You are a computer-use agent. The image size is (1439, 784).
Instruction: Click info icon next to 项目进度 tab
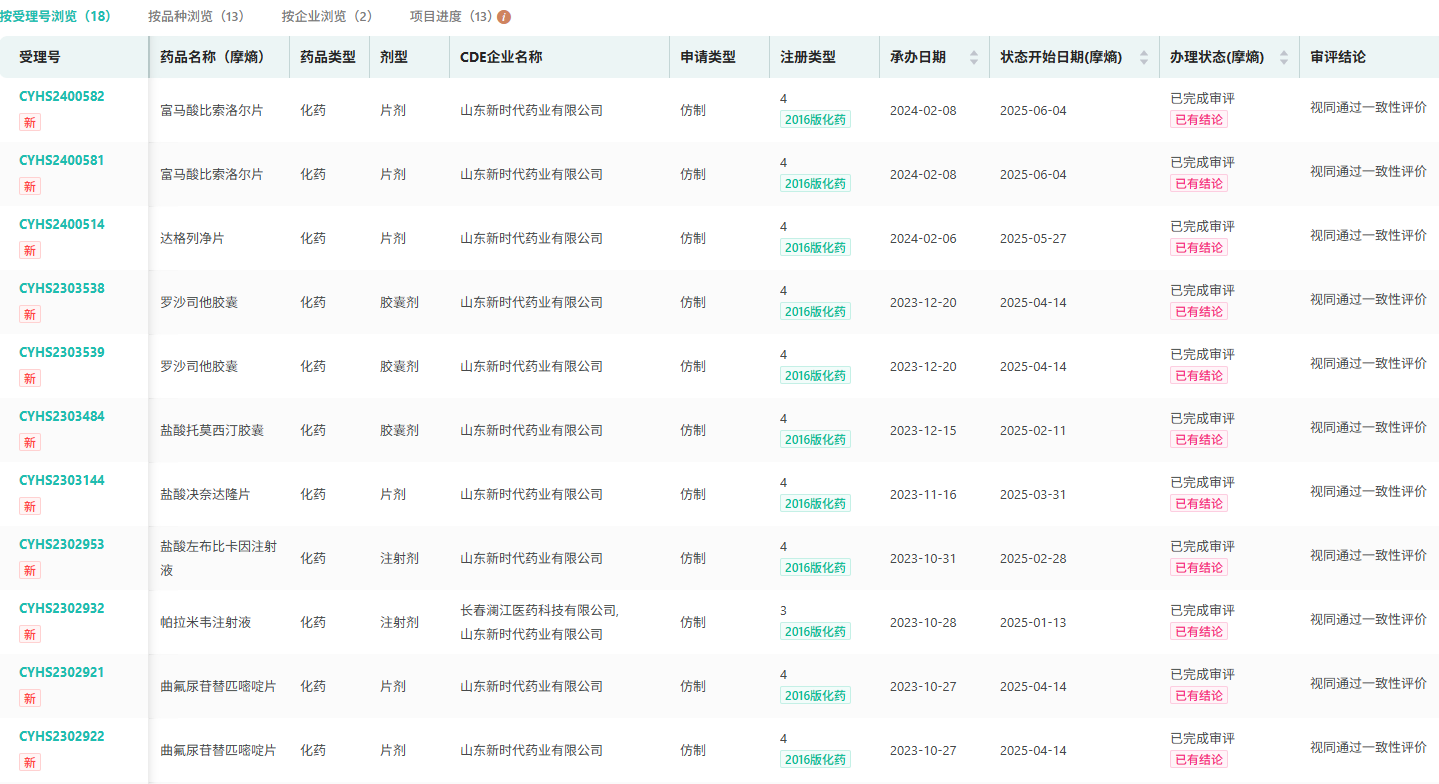coord(504,17)
